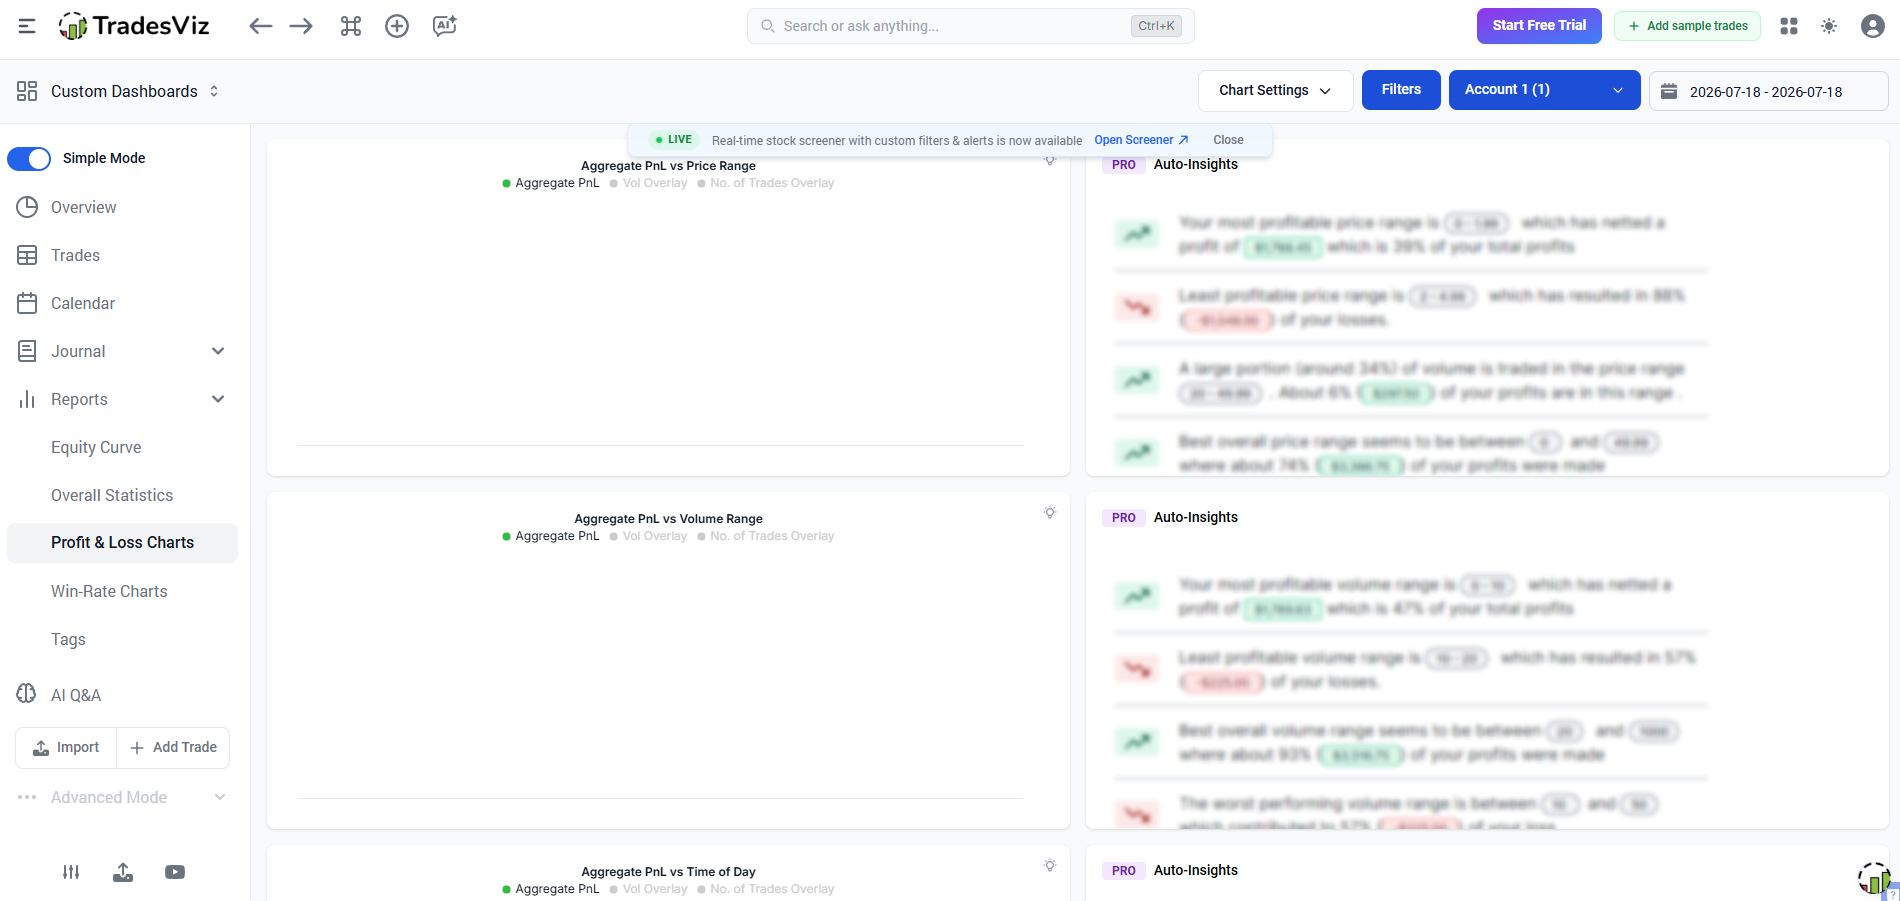
Task: Toggle Simple Mode switch
Action: pyautogui.click(x=29, y=159)
